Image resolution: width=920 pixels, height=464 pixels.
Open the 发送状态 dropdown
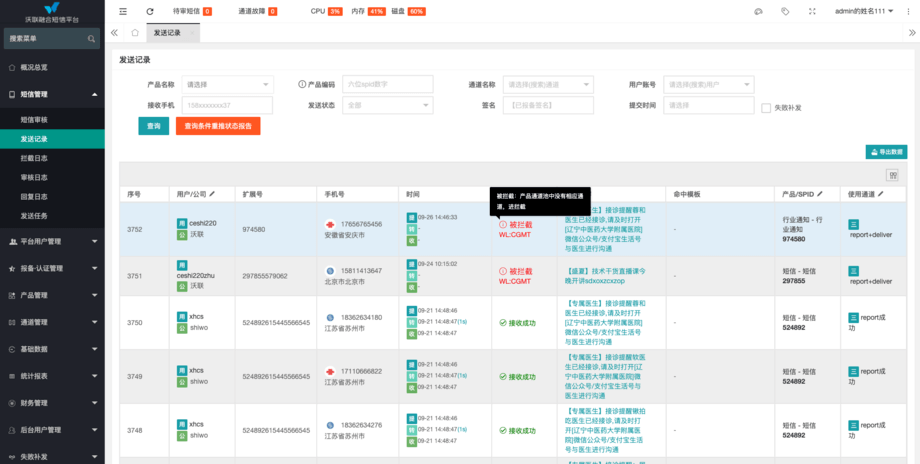click(387, 105)
